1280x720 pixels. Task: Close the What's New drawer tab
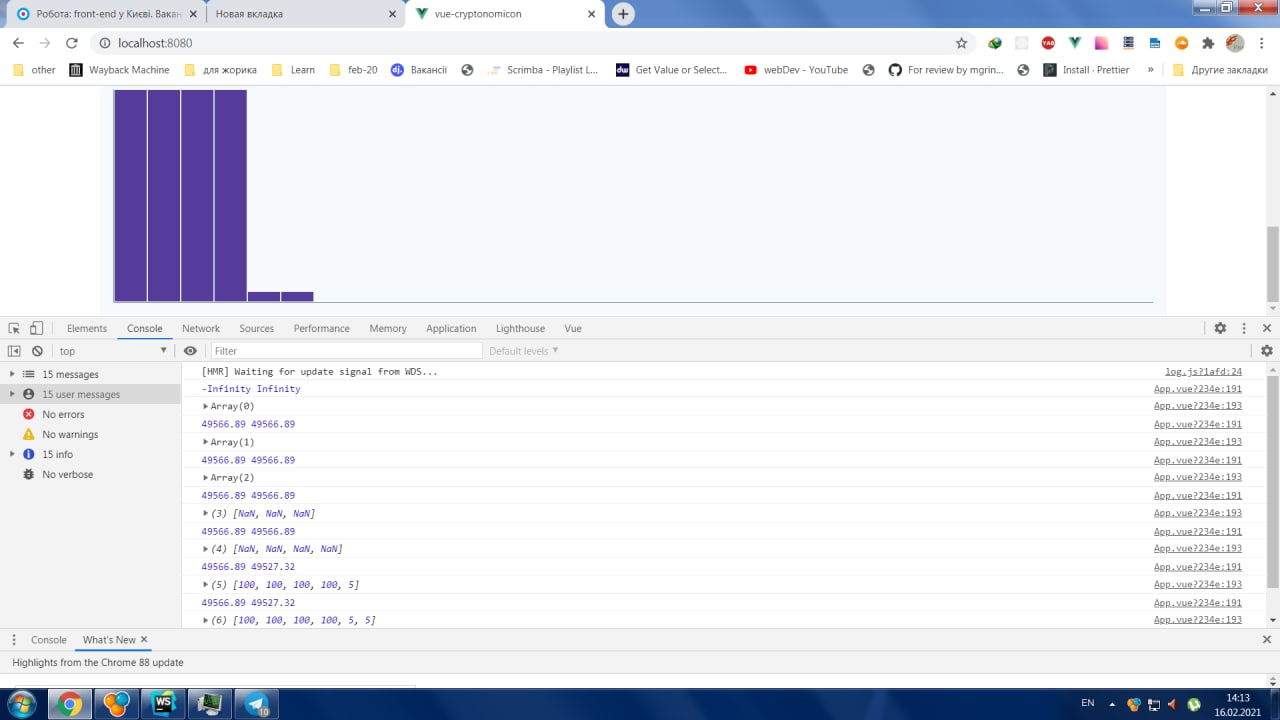tap(144, 639)
